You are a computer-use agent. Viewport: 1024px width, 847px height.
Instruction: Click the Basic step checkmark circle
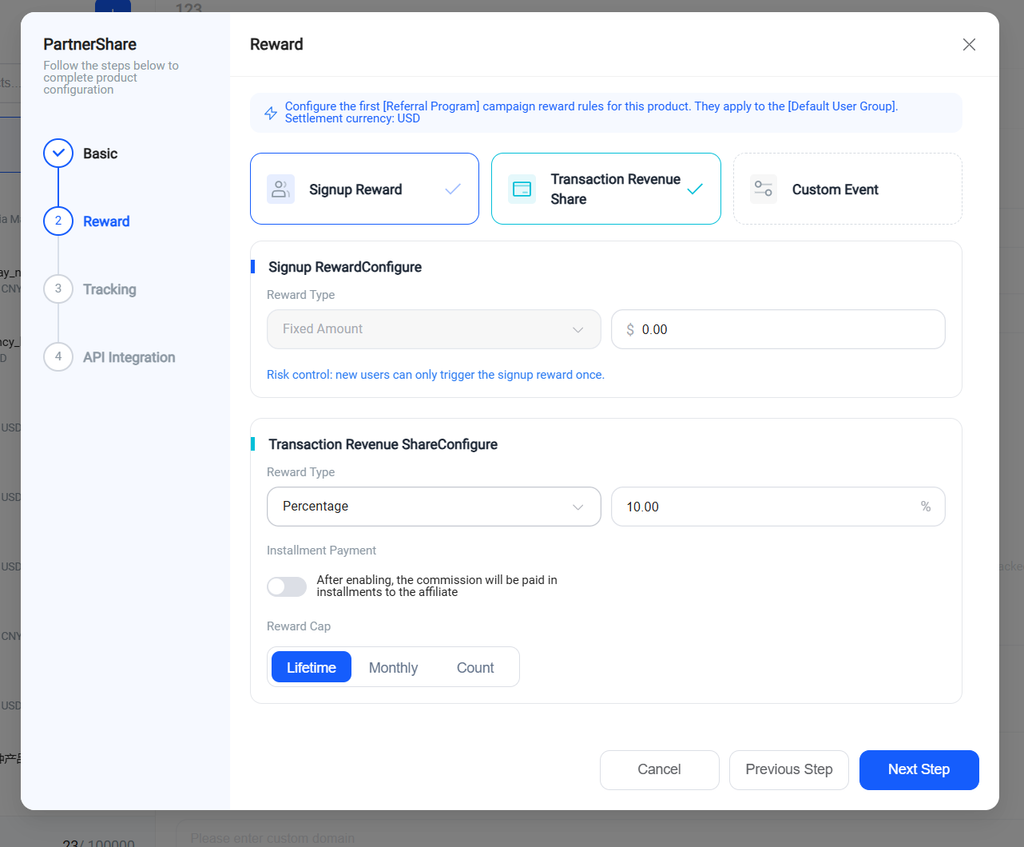point(58,153)
